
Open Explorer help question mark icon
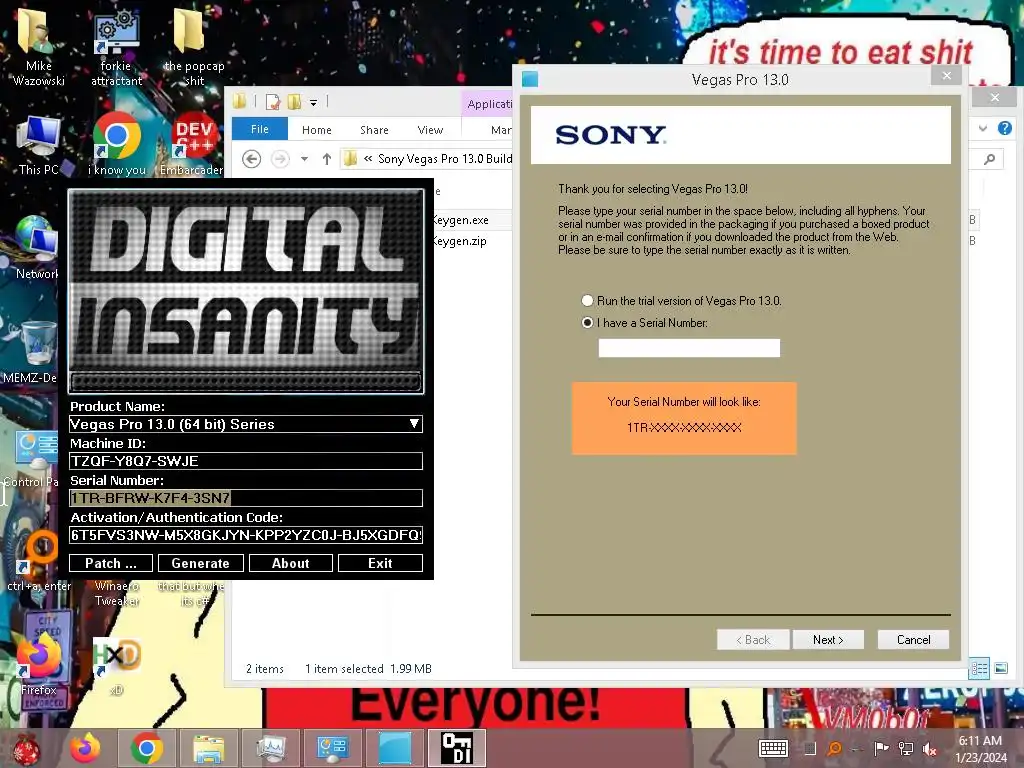1004,128
